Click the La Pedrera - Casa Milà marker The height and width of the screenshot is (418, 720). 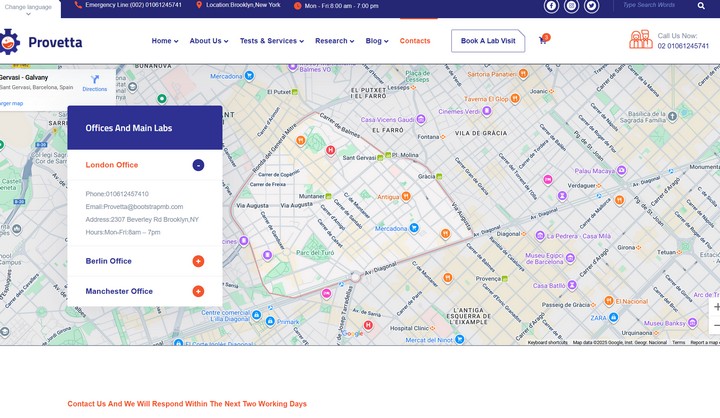click(x=540, y=236)
